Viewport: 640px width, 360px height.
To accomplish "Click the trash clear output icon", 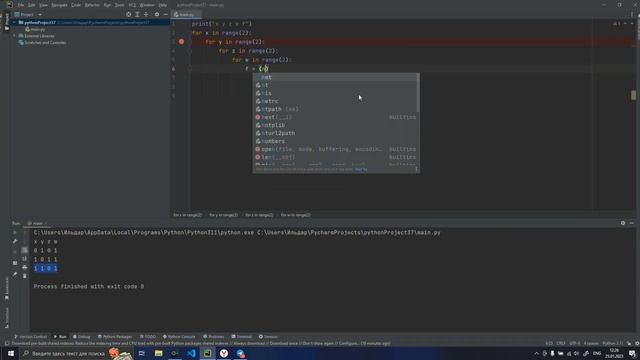I will (x=24, y=276).
